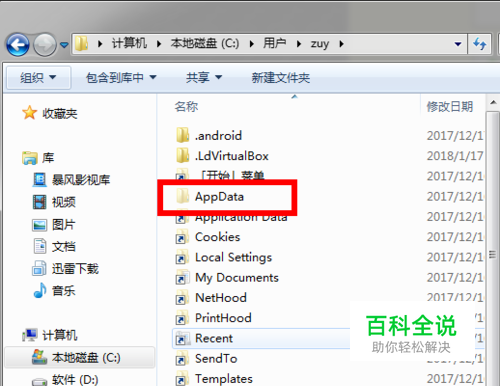Click the 库 libraries icon

pyautogui.click(x=30, y=158)
